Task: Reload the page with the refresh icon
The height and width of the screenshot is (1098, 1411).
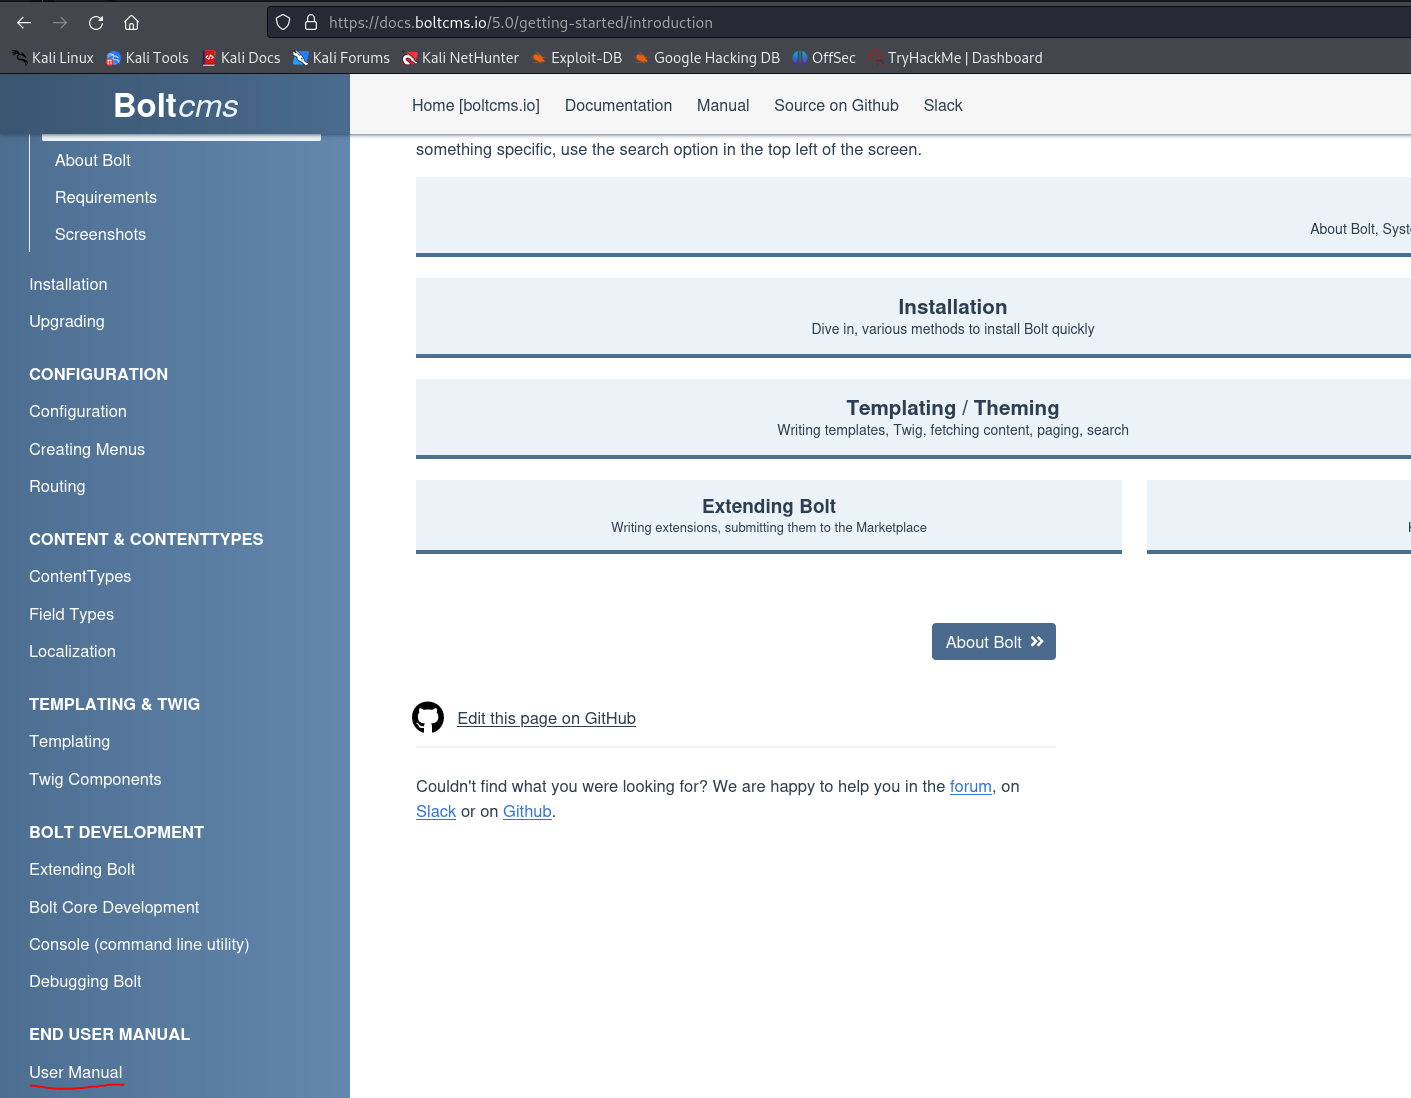Action: click(x=96, y=22)
